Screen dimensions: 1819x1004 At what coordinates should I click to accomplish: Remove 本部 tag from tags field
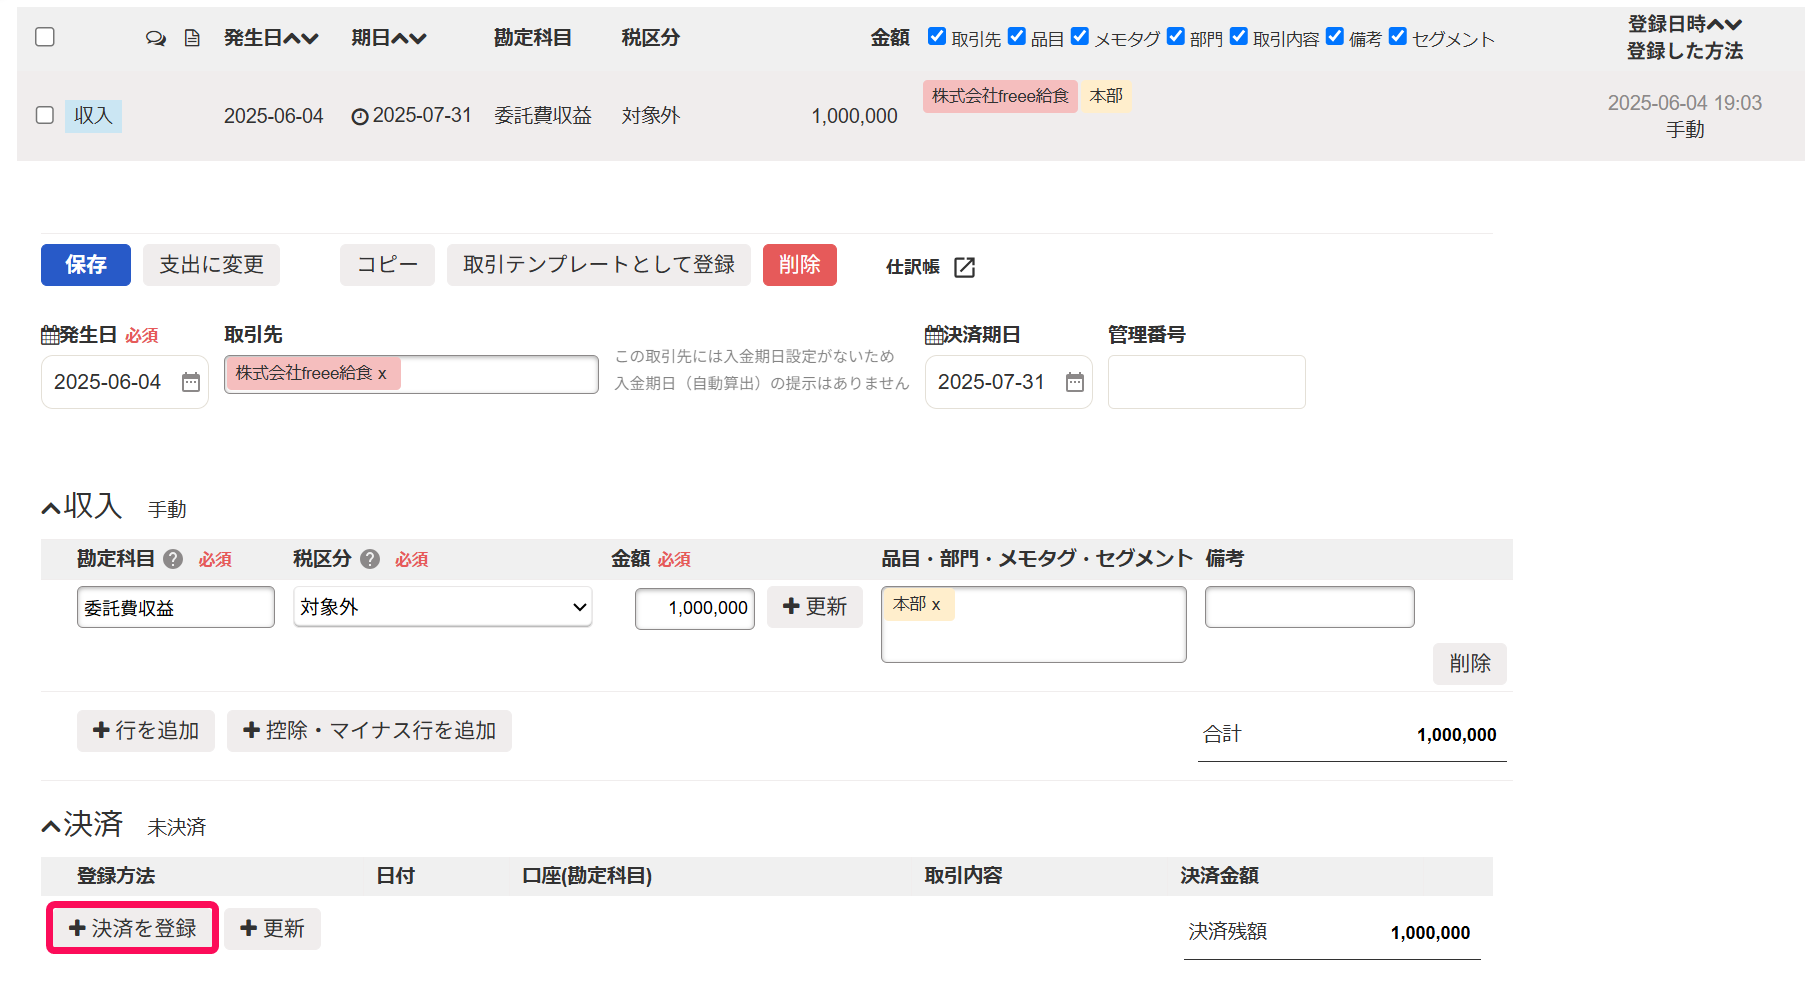(936, 605)
